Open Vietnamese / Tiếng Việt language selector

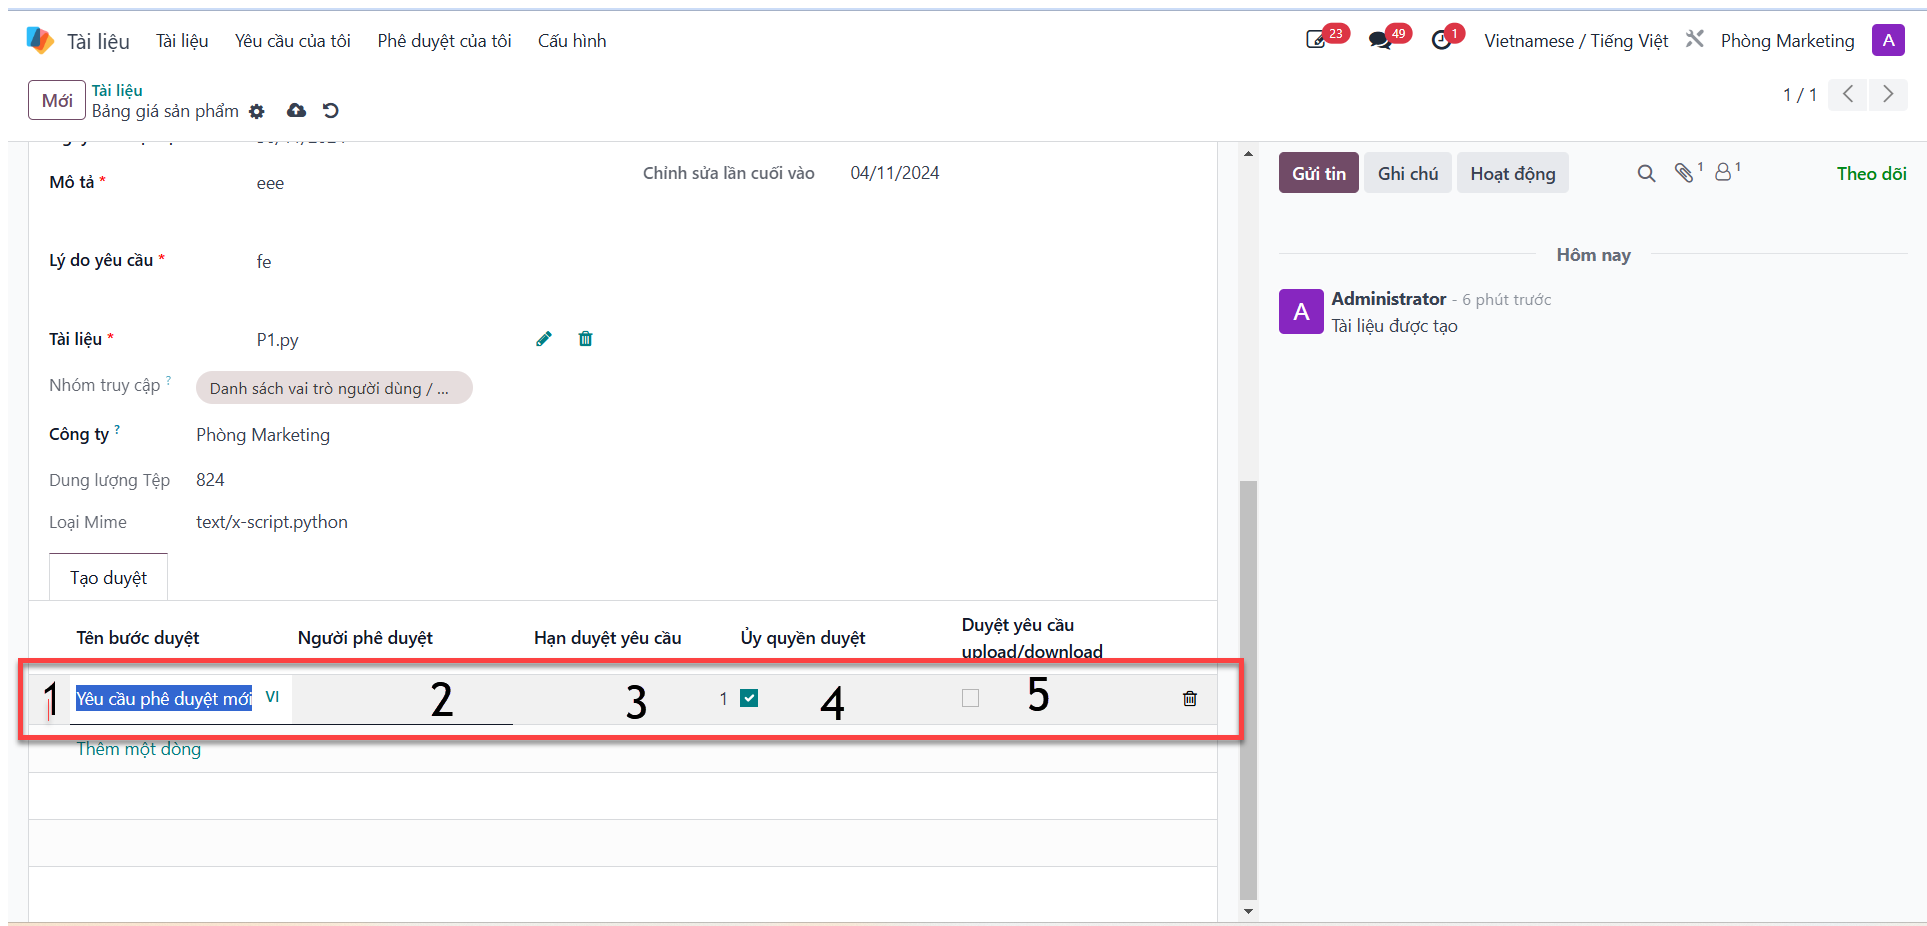(1576, 40)
